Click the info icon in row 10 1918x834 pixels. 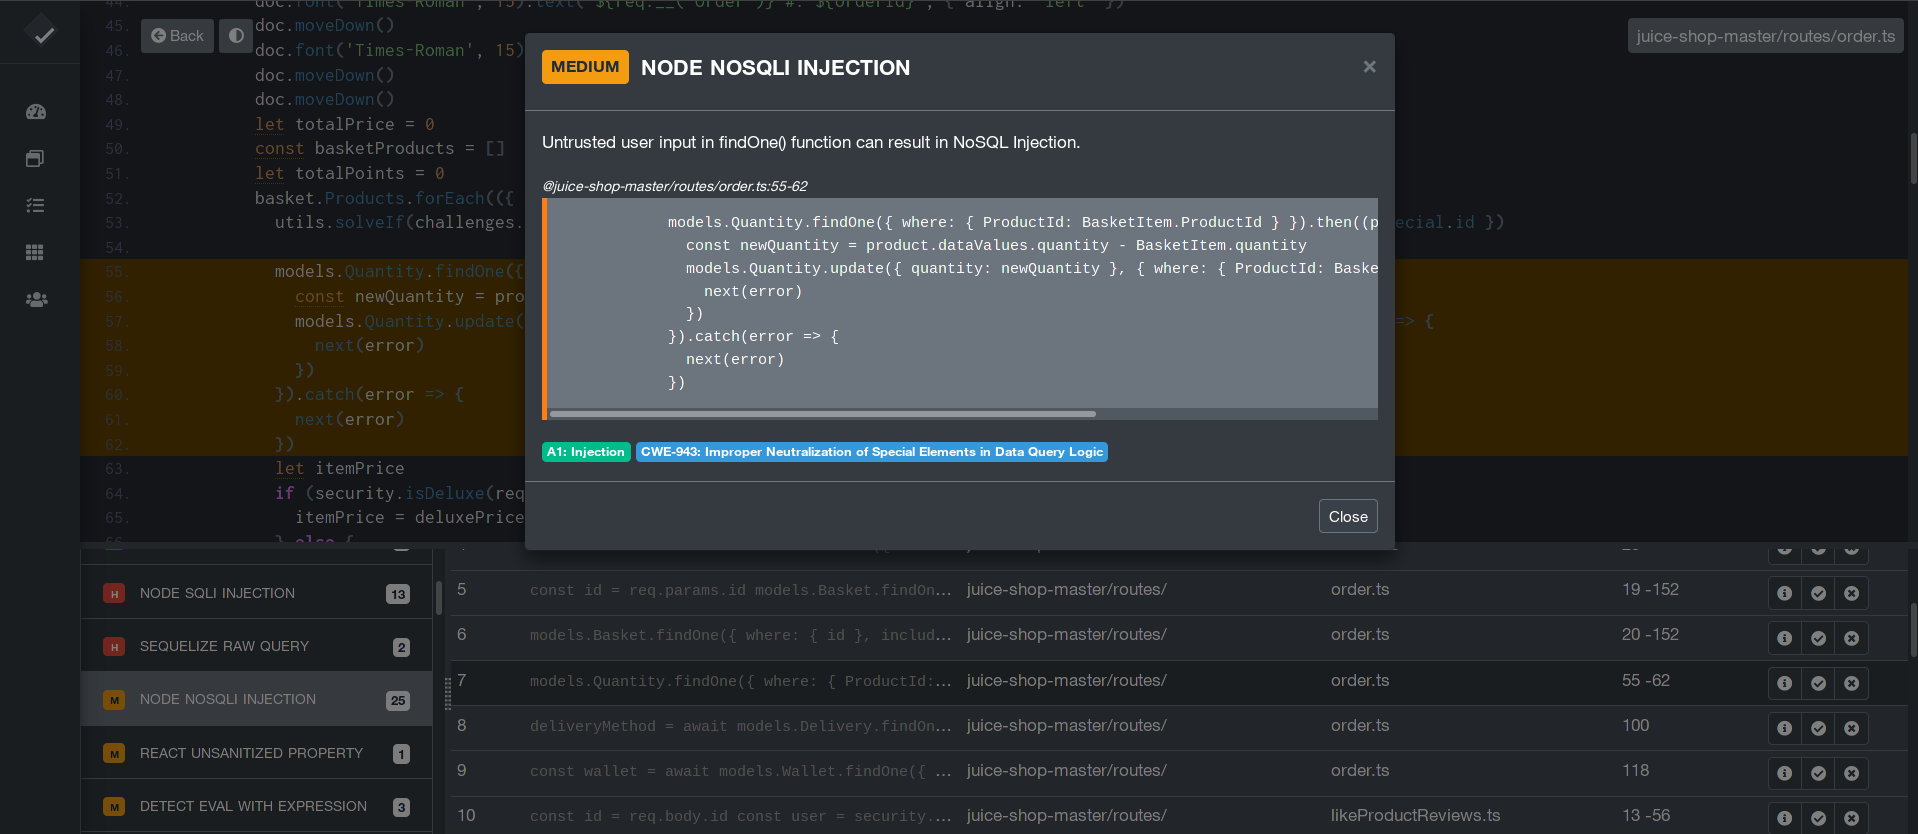(x=1784, y=818)
